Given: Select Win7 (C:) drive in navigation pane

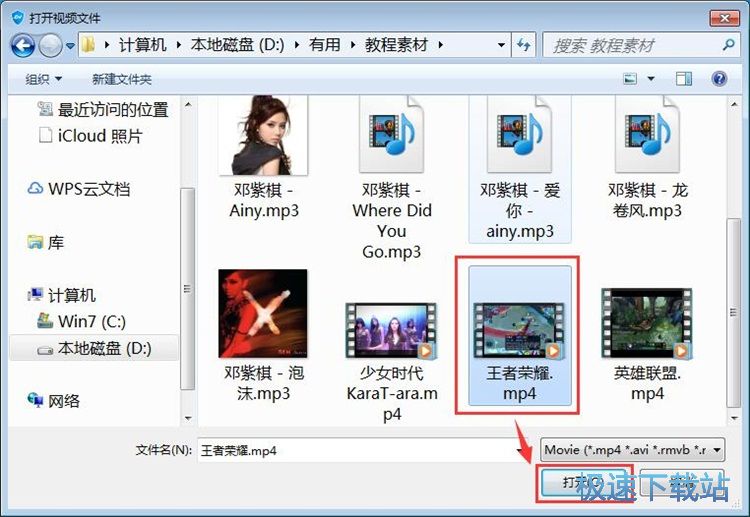Looking at the screenshot, I should pyautogui.click(x=92, y=321).
